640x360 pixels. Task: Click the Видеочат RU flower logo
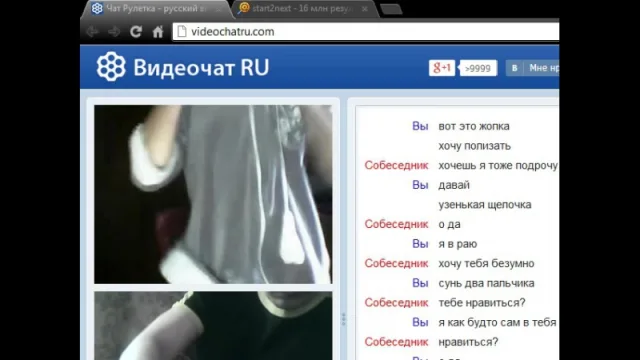pos(111,67)
